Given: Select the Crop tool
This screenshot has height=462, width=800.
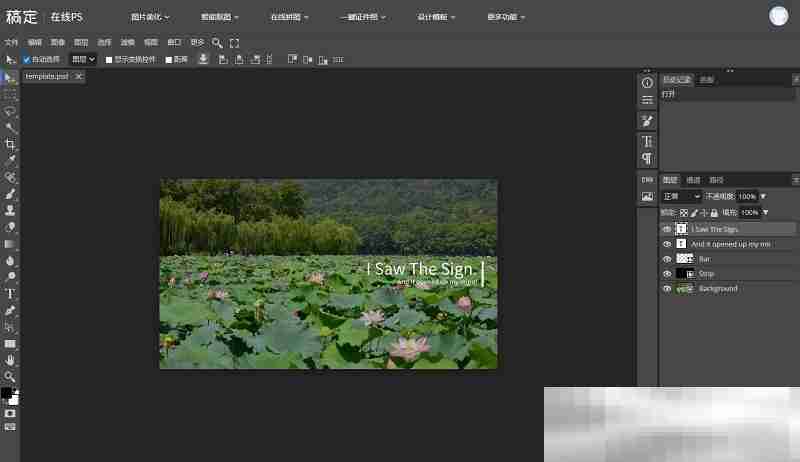Looking at the screenshot, I should pos(9,144).
